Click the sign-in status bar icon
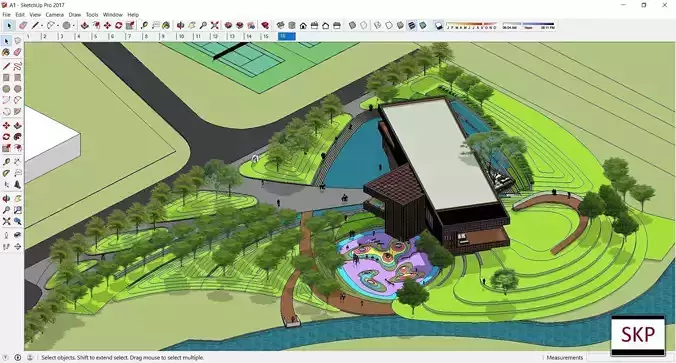The width and height of the screenshot is (676, 363). (x=30, y=357)
